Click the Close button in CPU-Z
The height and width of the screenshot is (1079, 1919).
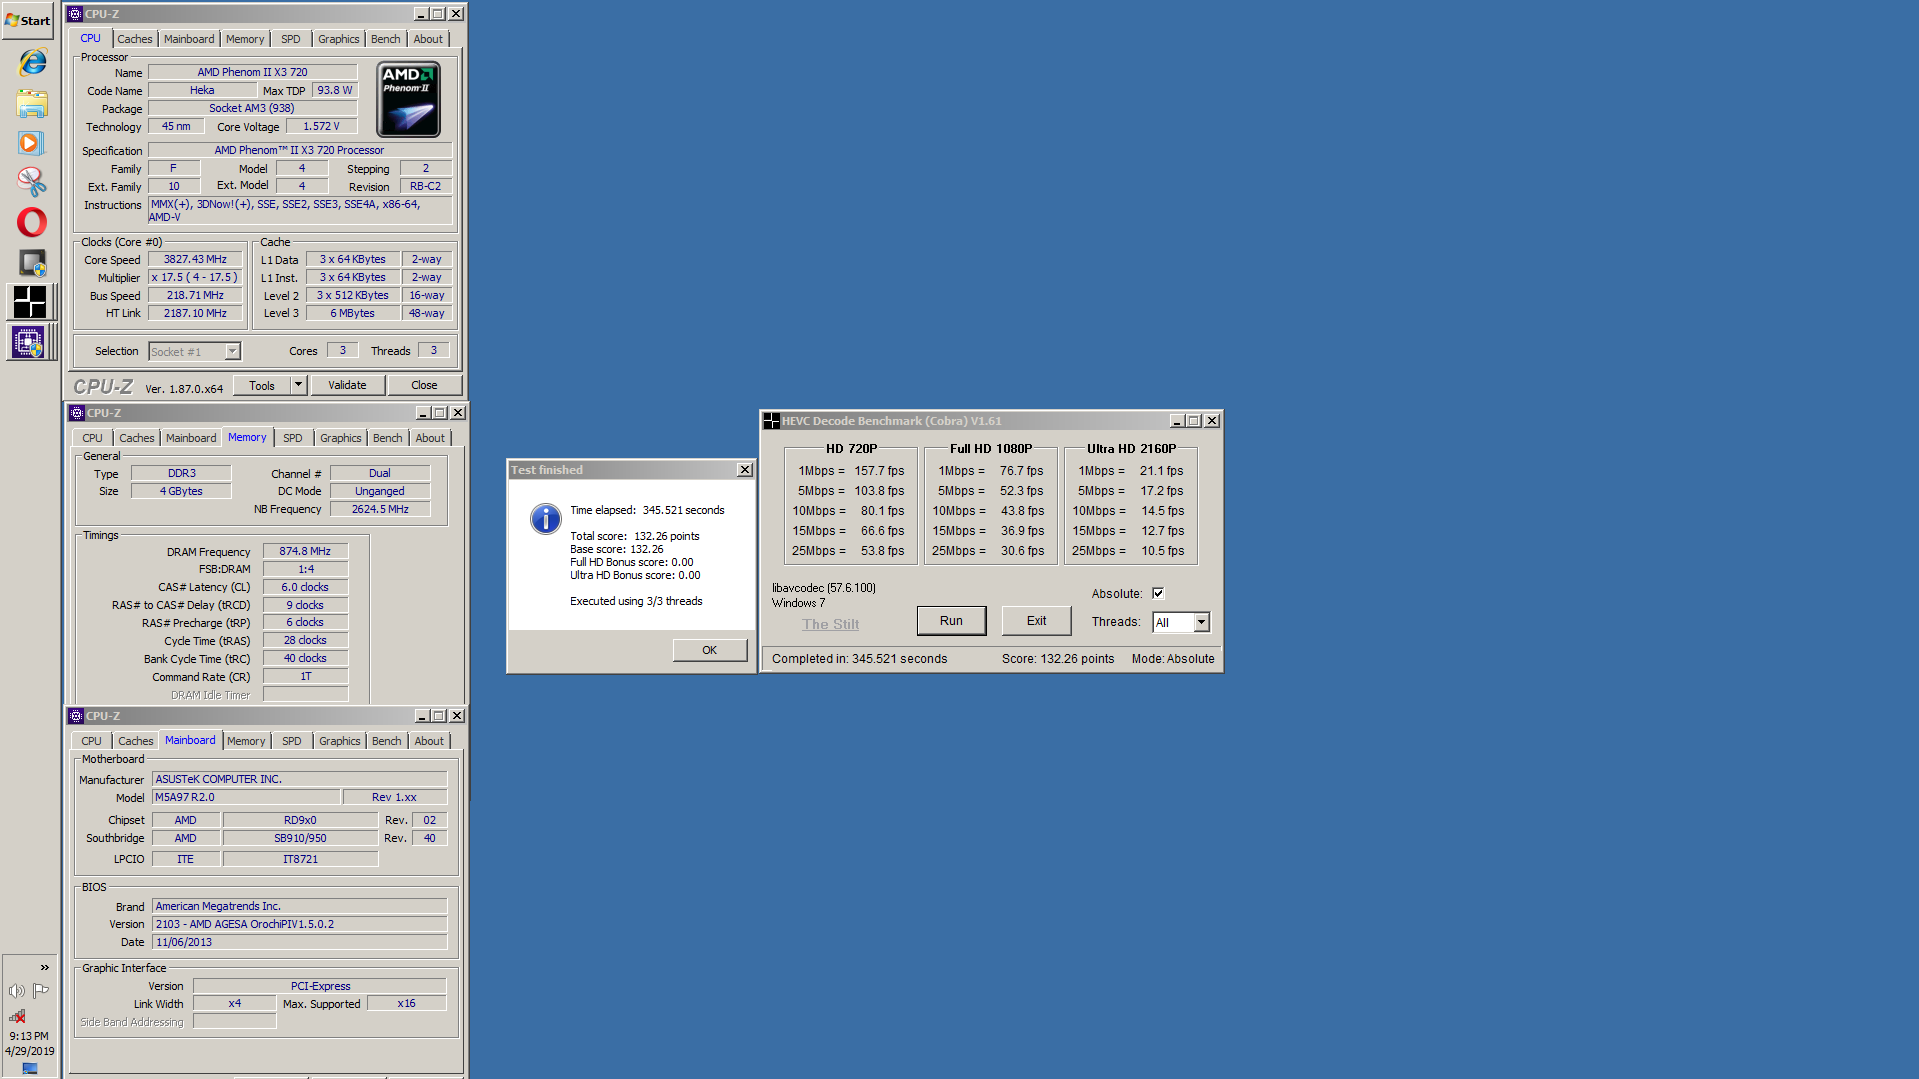tap(424, 385)
